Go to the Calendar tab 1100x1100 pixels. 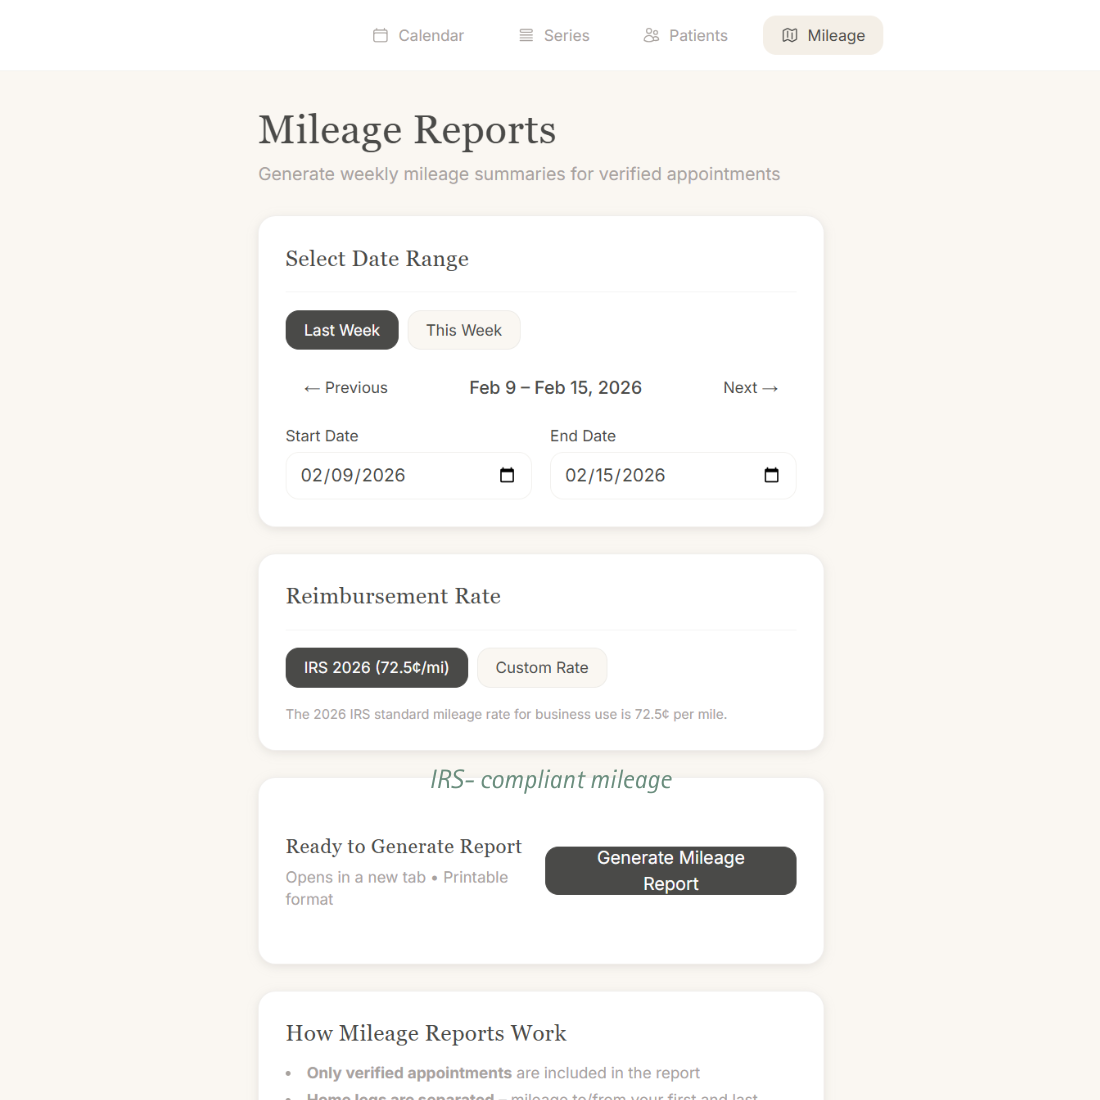coord(418,35)
